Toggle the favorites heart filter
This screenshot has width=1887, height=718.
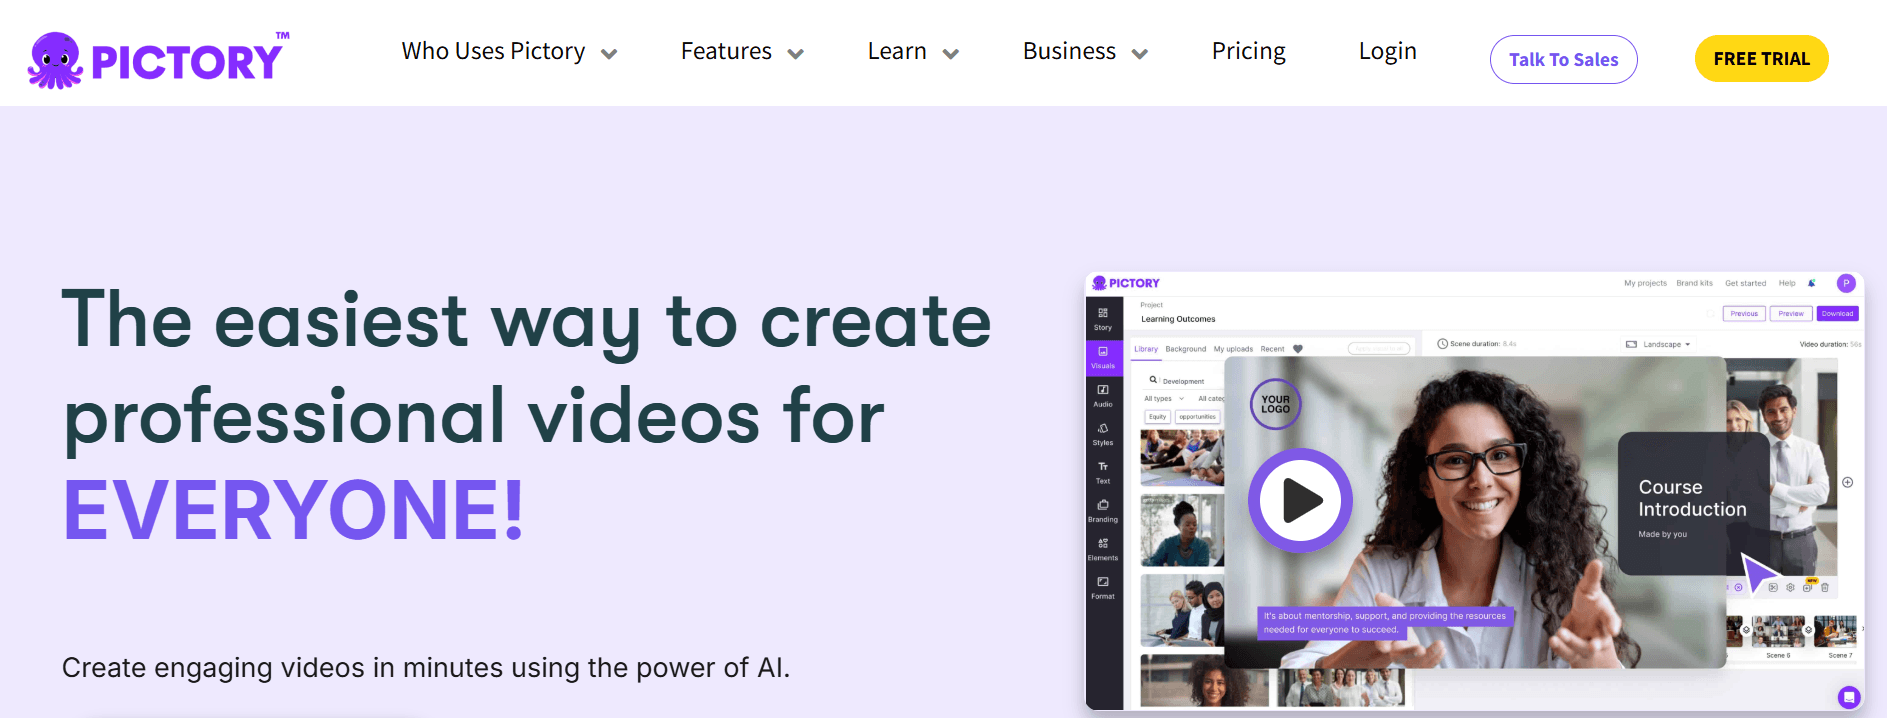pyautogui.click(x=1298, y=349)
